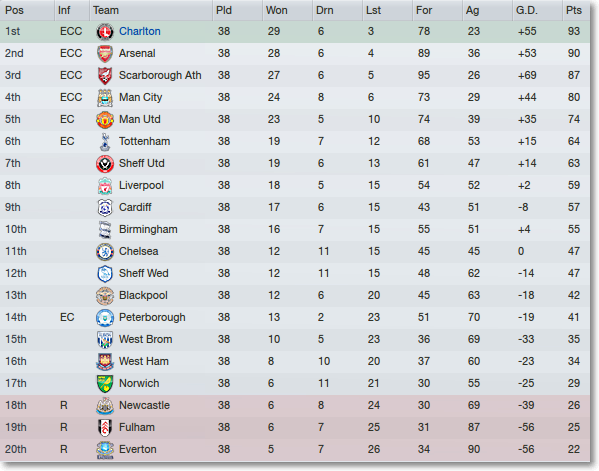Click the Charlton club crest
The image size is (599, 471).
[x=105, y=32]
